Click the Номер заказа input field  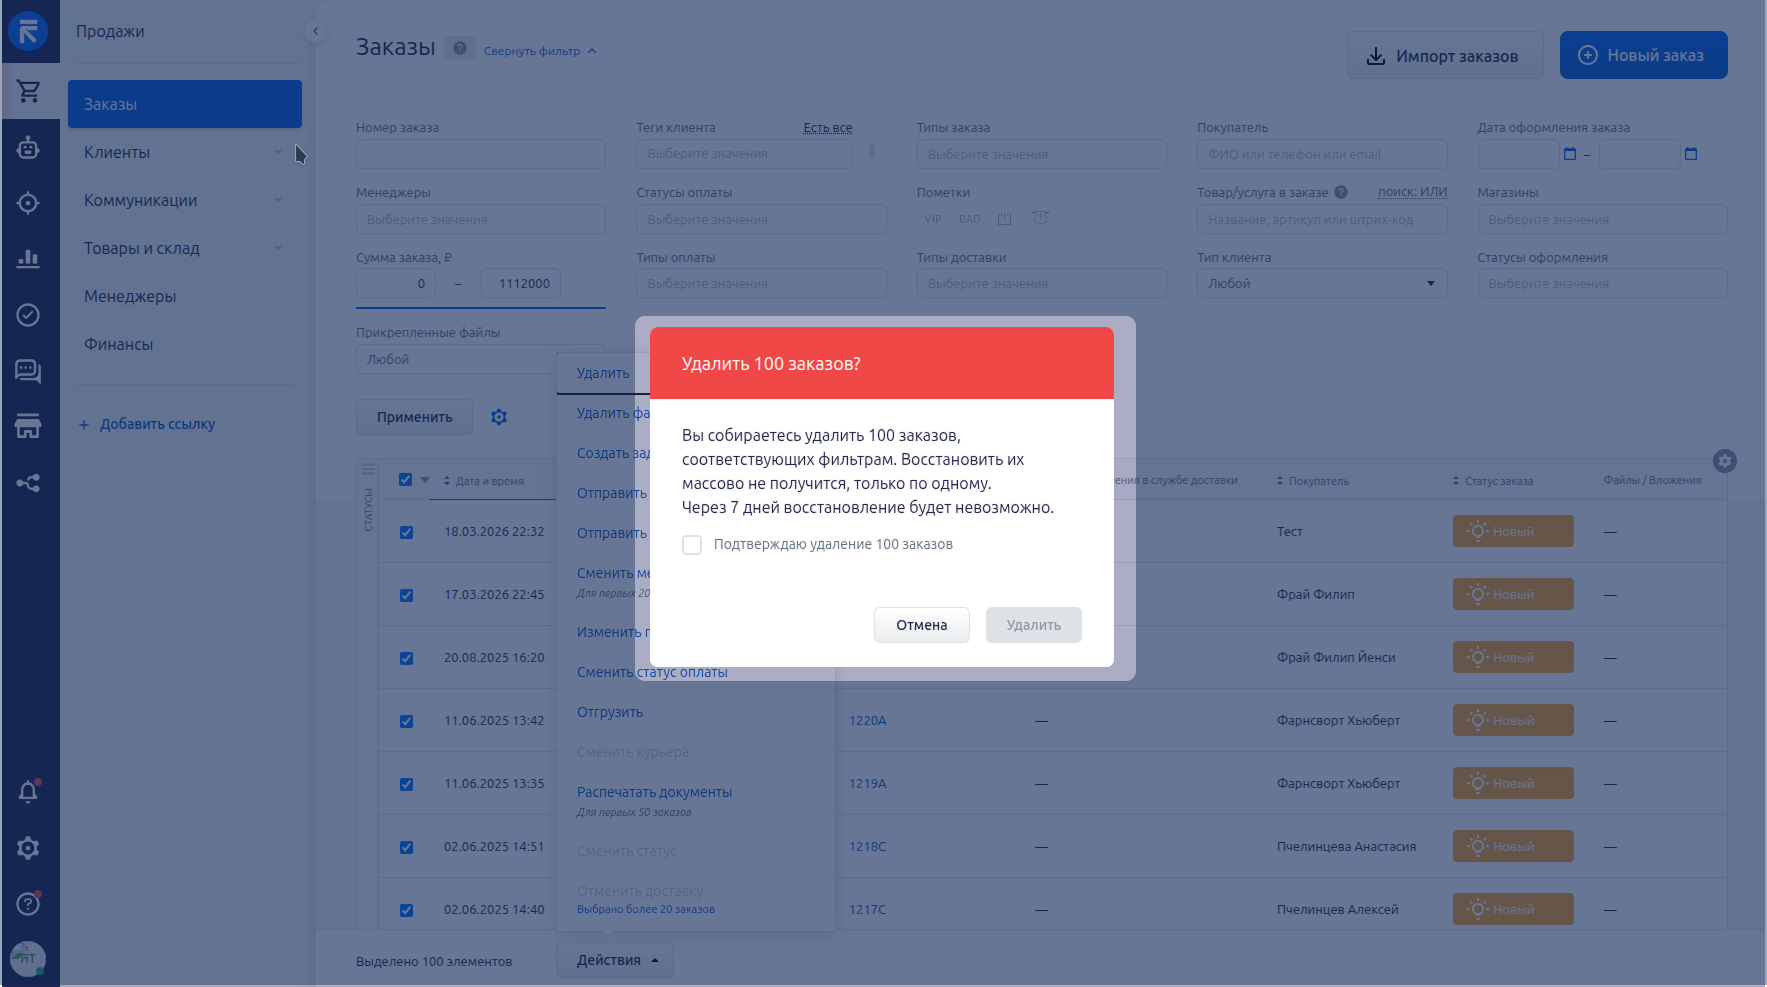[480, 154]
